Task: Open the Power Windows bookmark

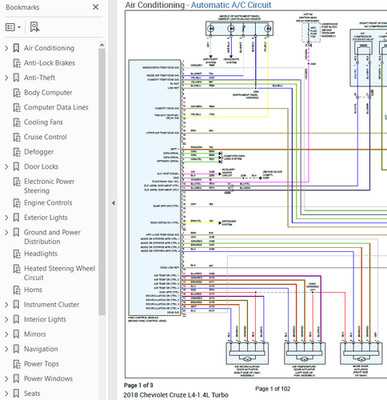Action: click(48, 379)
